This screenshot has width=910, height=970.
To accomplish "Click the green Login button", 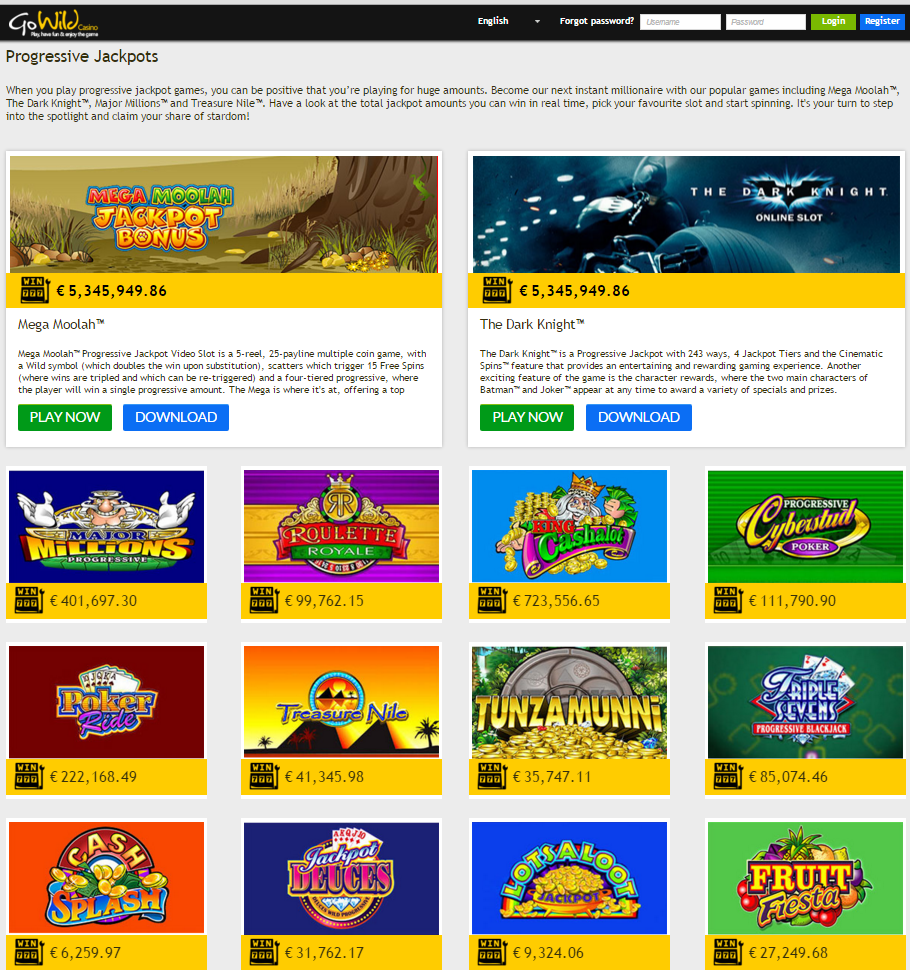I will 833,22.
